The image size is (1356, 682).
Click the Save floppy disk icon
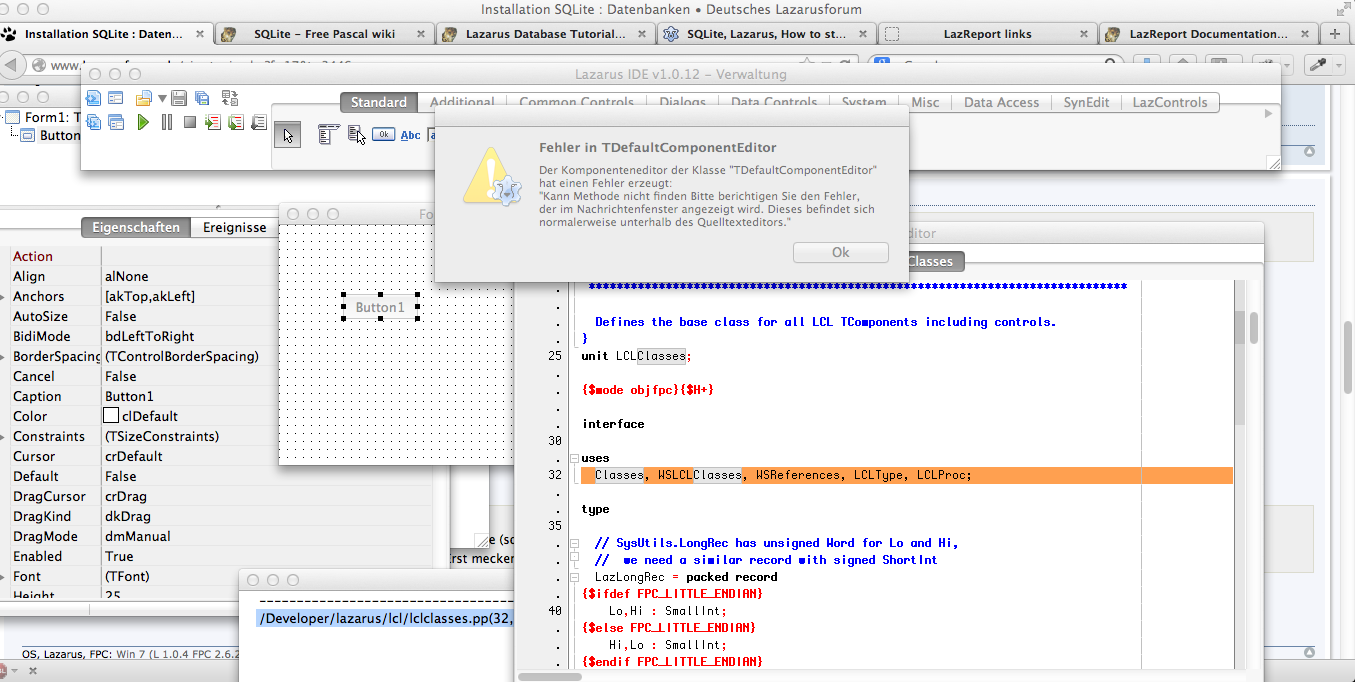coord(179,98)
